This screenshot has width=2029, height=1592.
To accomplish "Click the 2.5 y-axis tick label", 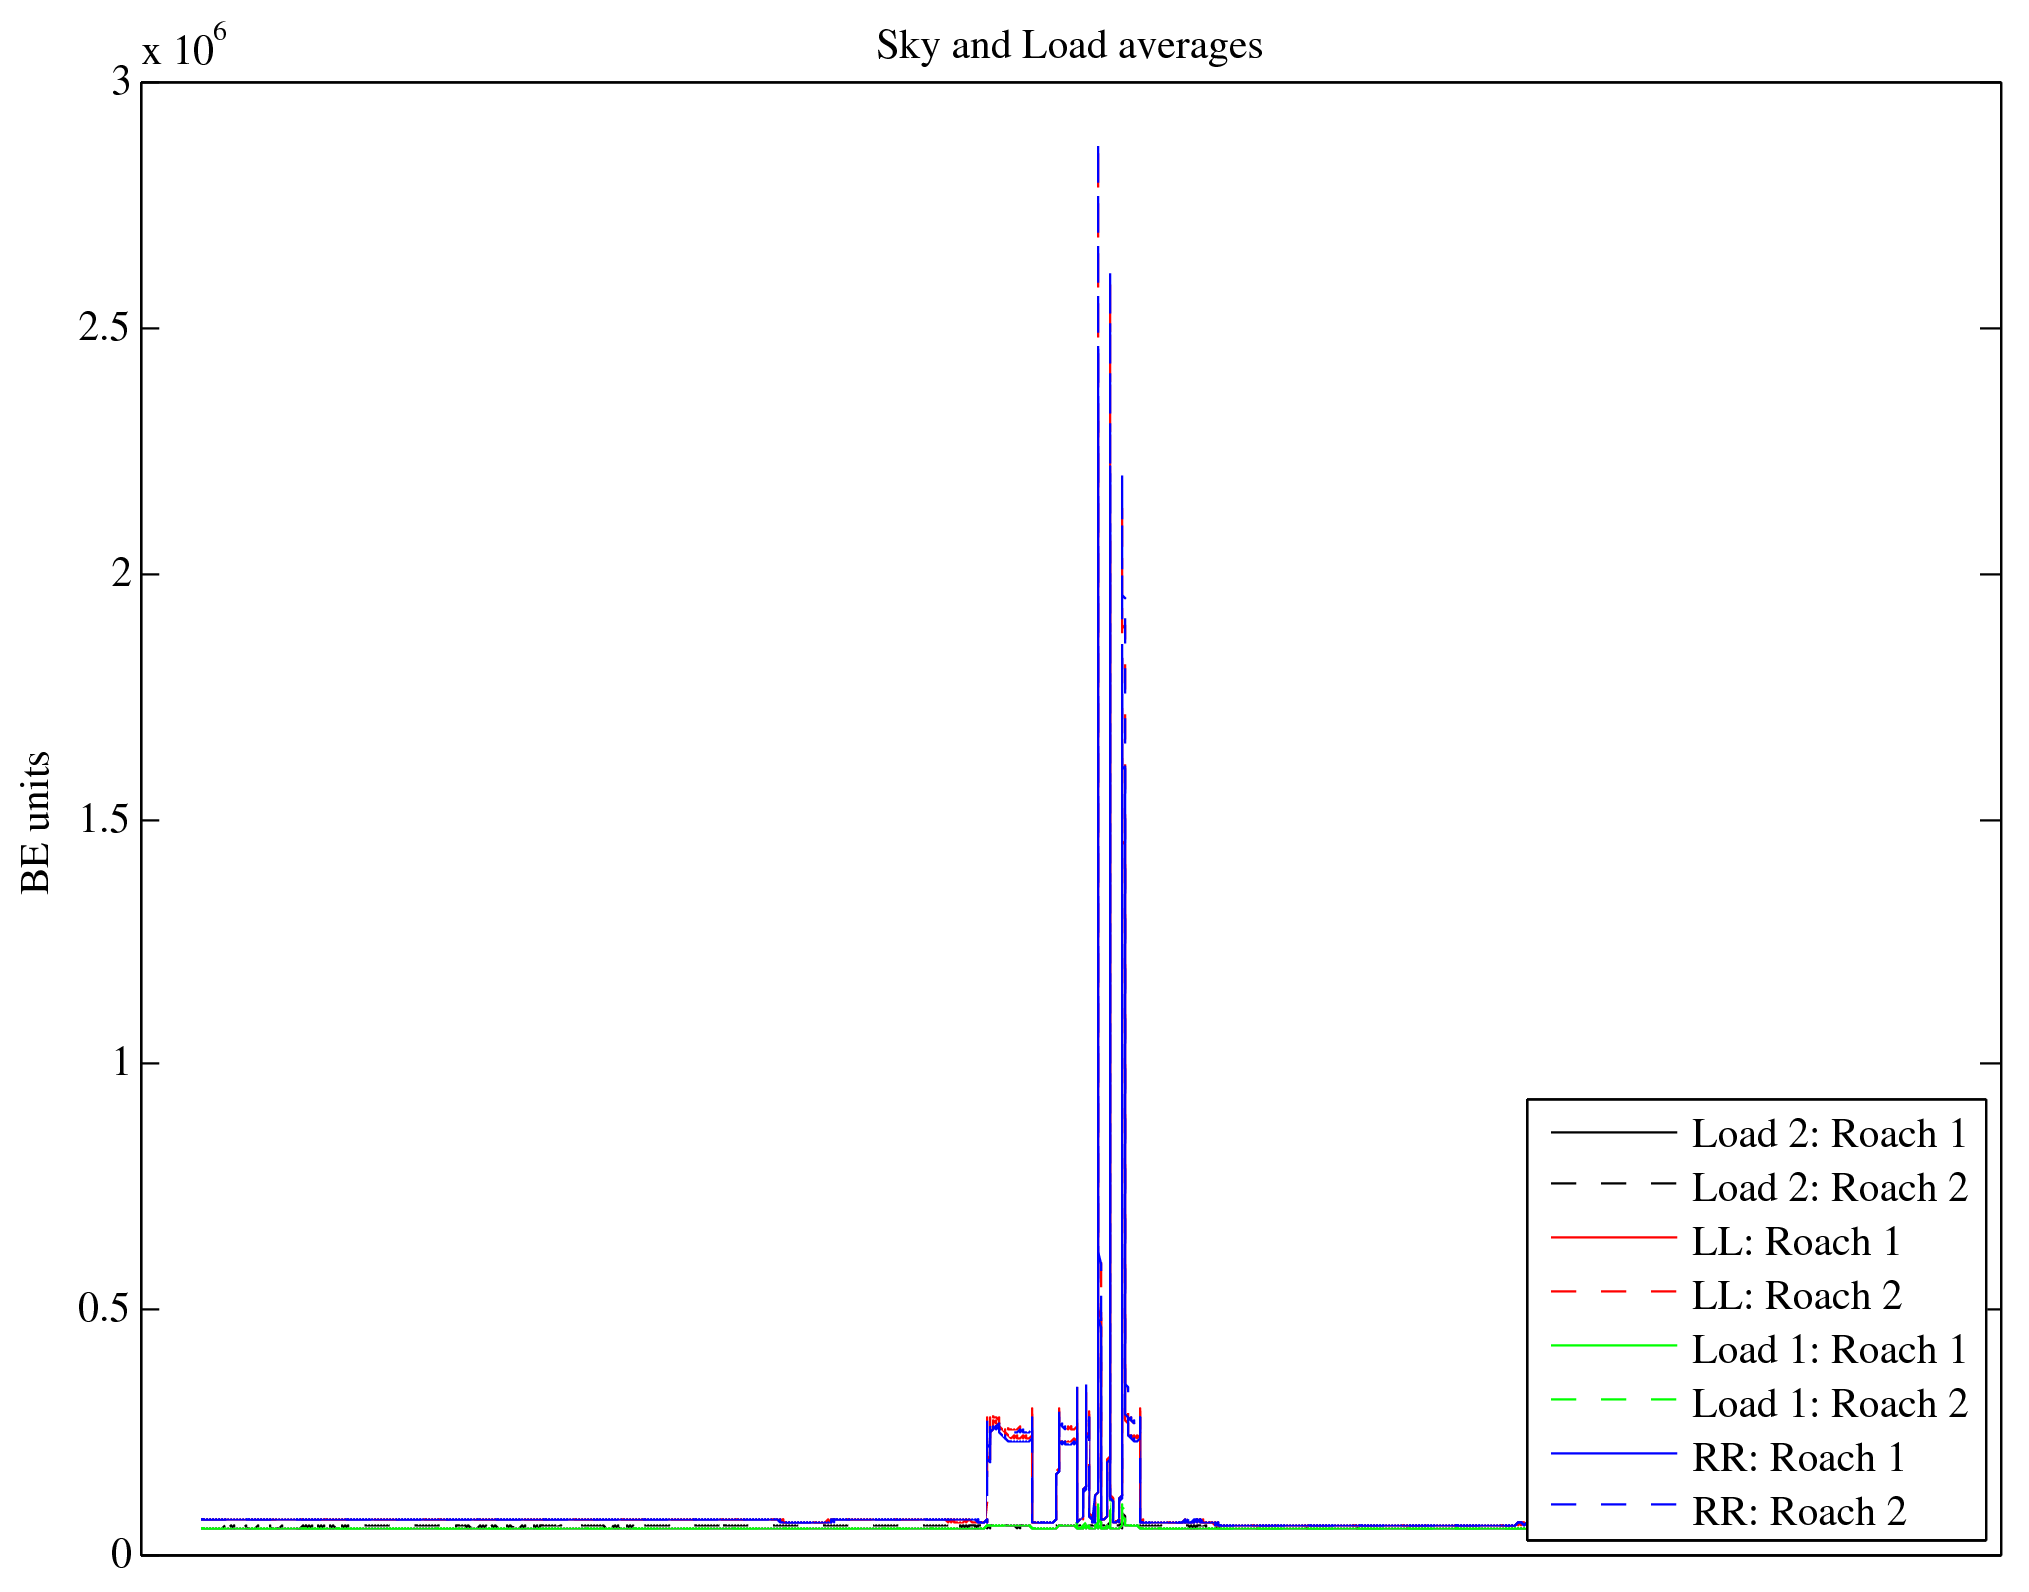I will pos(104,328).
